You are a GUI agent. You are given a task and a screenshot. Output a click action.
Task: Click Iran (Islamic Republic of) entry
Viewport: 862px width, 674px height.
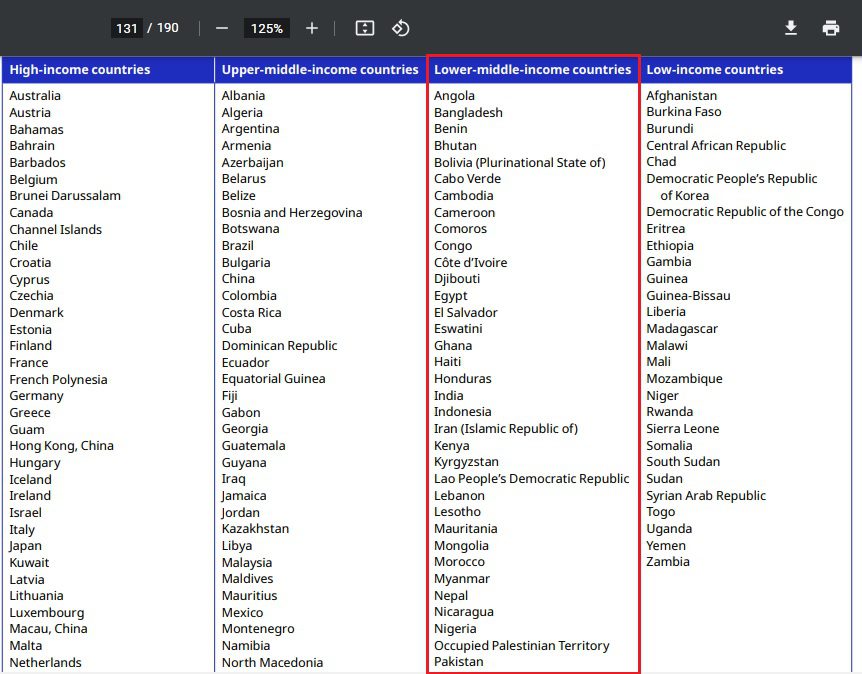pyautogui.click(x=506, y=429)
